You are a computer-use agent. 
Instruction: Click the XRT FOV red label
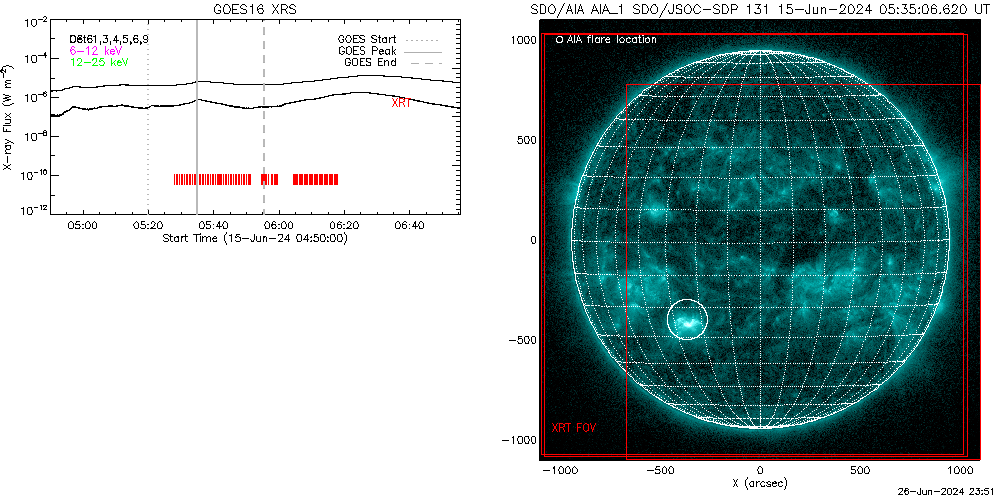pyautogui.click(x=573, y=428)
